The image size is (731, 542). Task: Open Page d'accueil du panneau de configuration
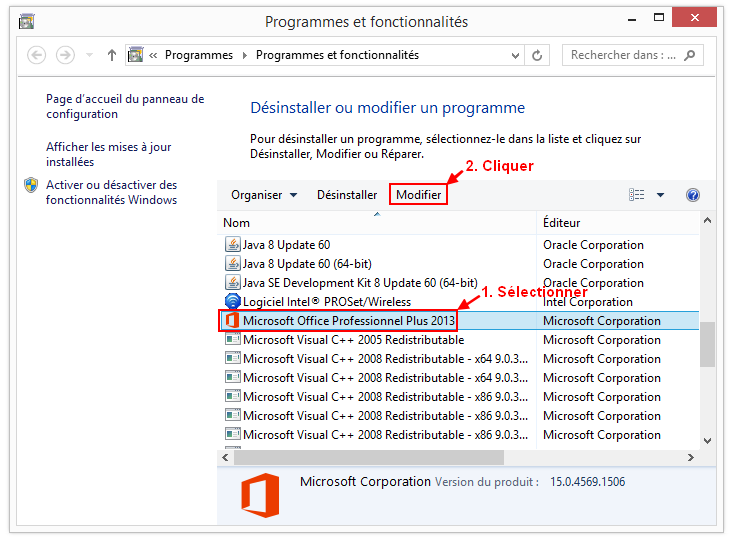pos(125,107)
